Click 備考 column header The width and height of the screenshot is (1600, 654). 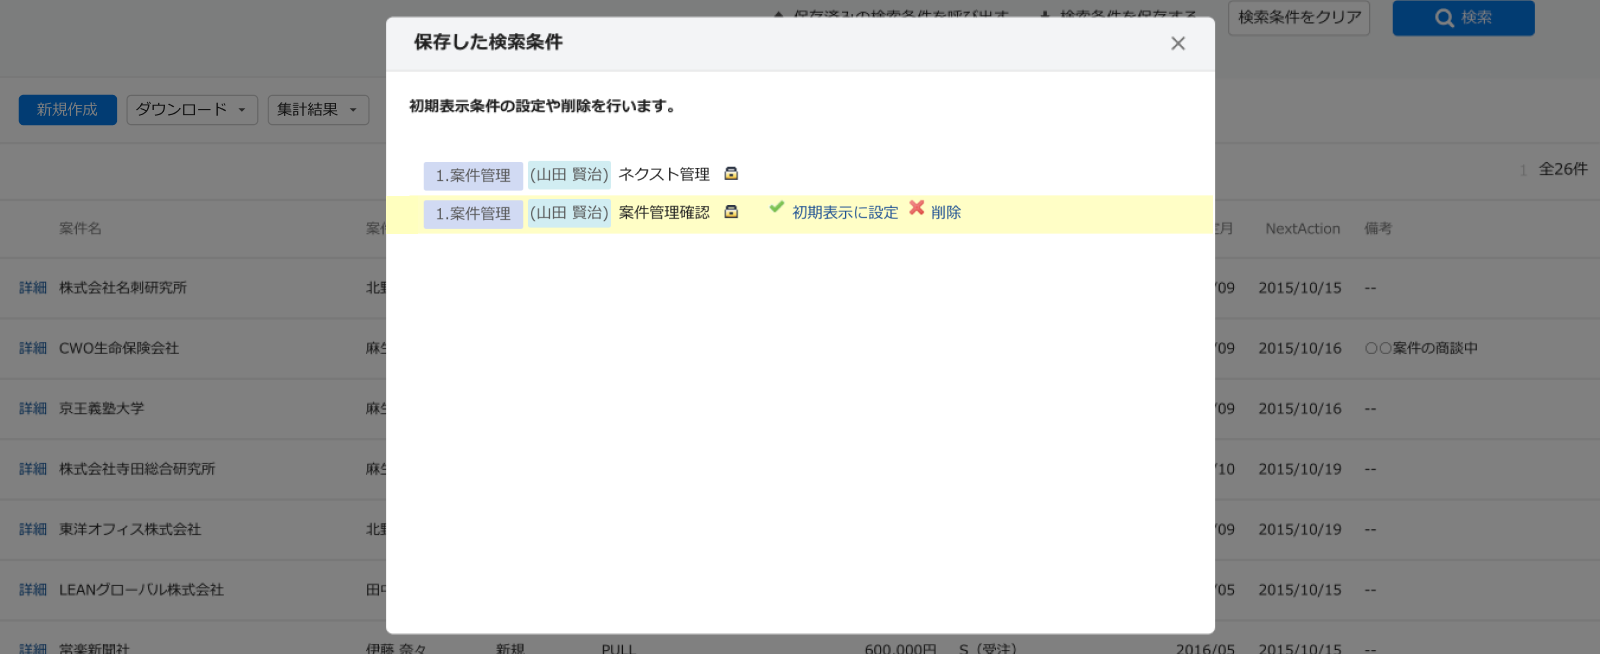(1378, 229)
